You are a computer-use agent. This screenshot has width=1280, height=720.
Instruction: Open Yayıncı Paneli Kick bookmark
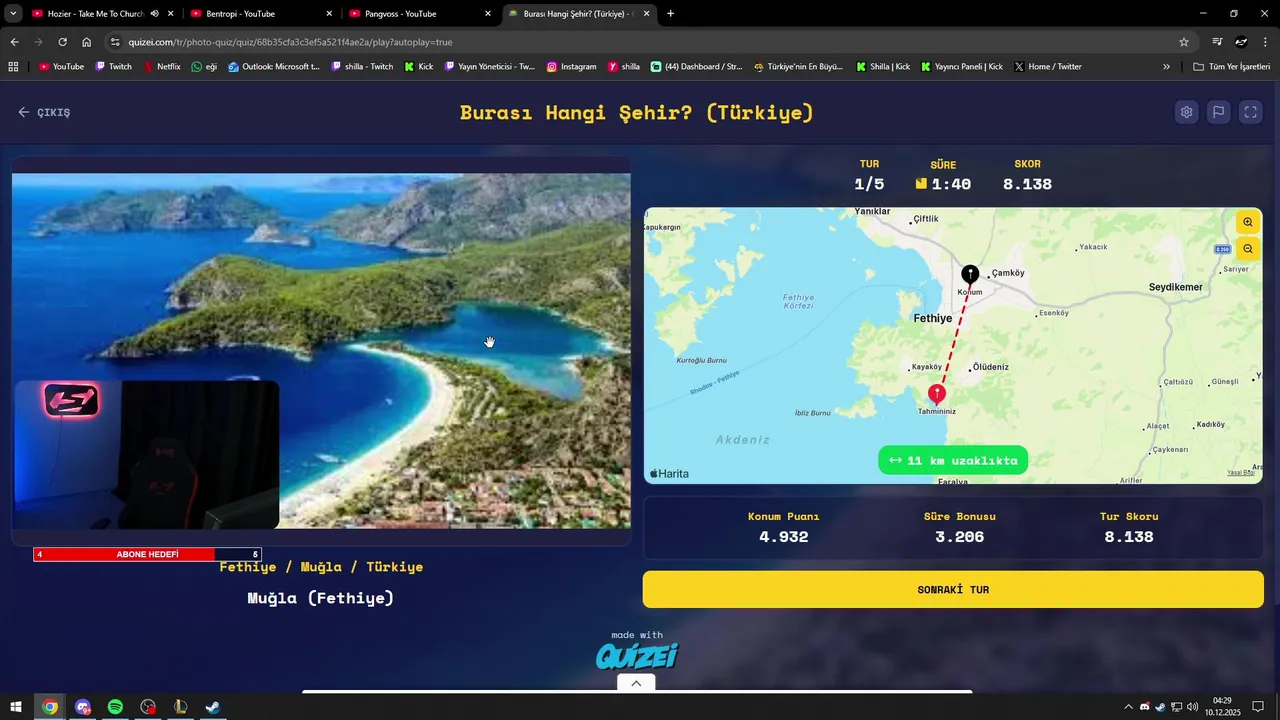(961, 66)
